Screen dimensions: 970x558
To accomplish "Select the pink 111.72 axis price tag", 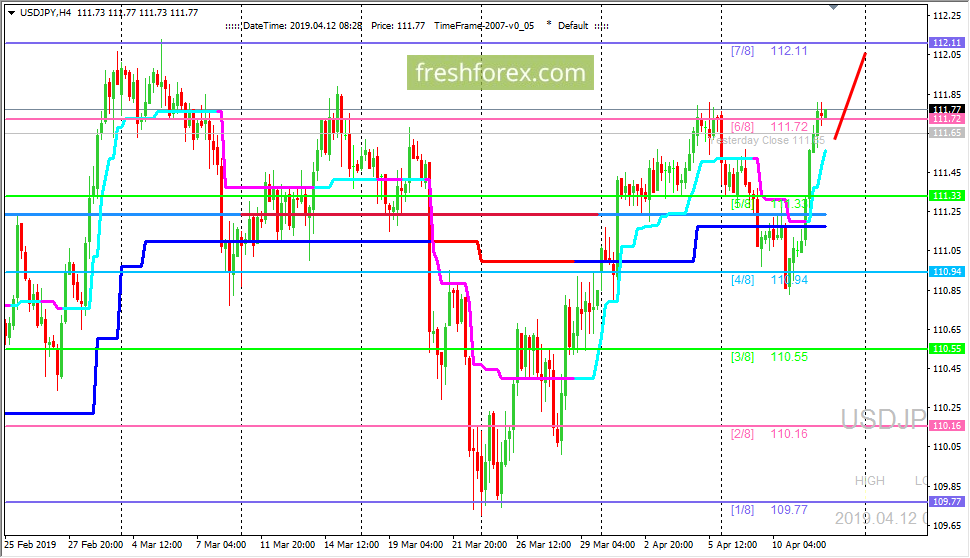I will coord(946,119).
